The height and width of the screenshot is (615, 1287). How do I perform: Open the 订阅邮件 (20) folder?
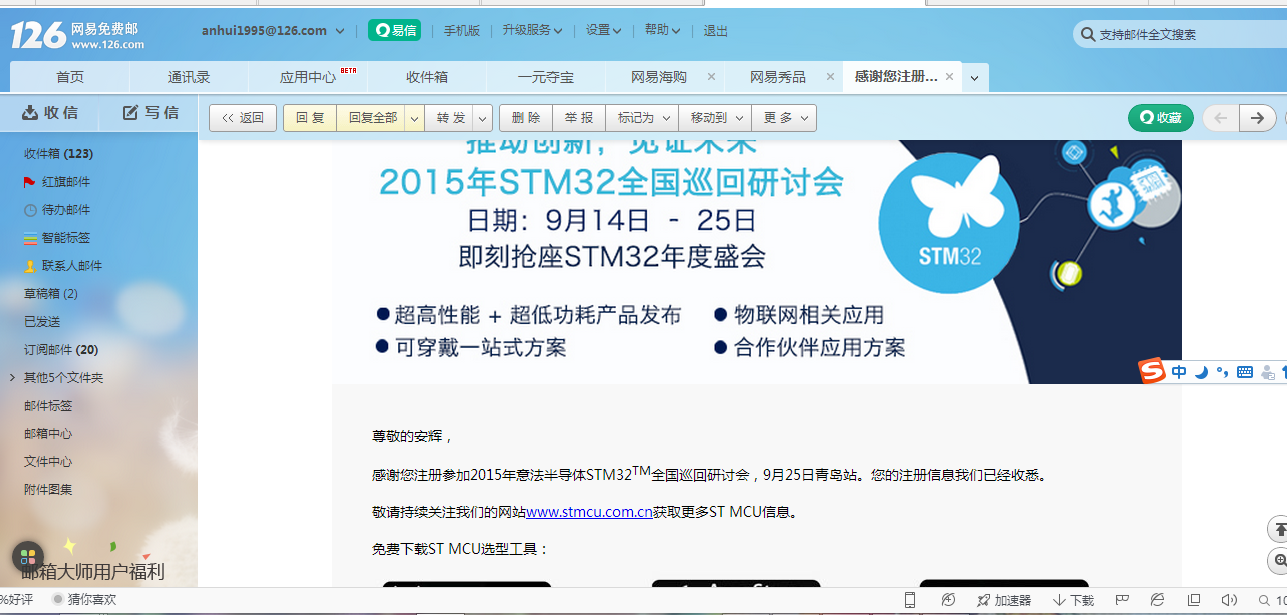click(x=61, y=350)
